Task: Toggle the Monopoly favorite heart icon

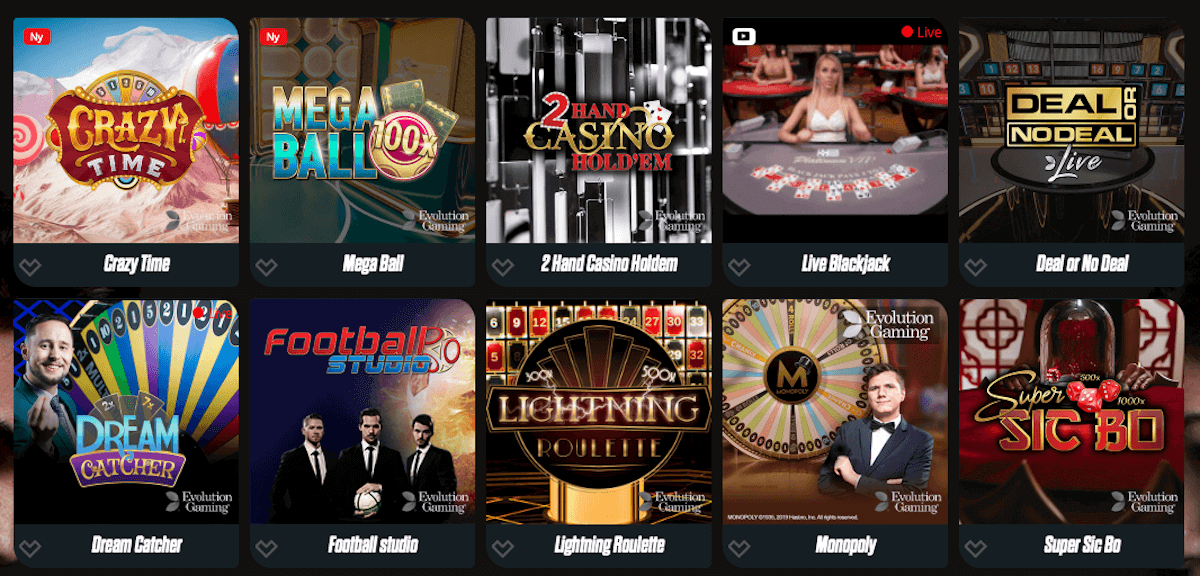Action: (738, 549)
